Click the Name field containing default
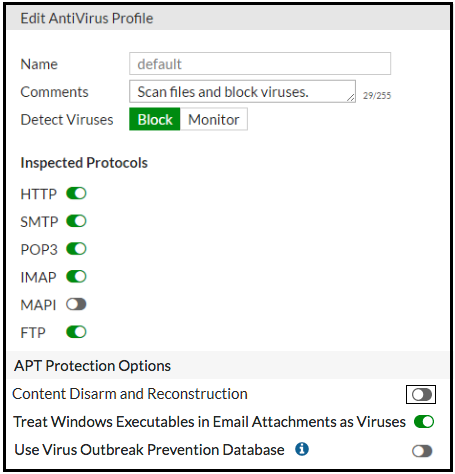This screenshot has height=474, width=455. pos(260,64)
